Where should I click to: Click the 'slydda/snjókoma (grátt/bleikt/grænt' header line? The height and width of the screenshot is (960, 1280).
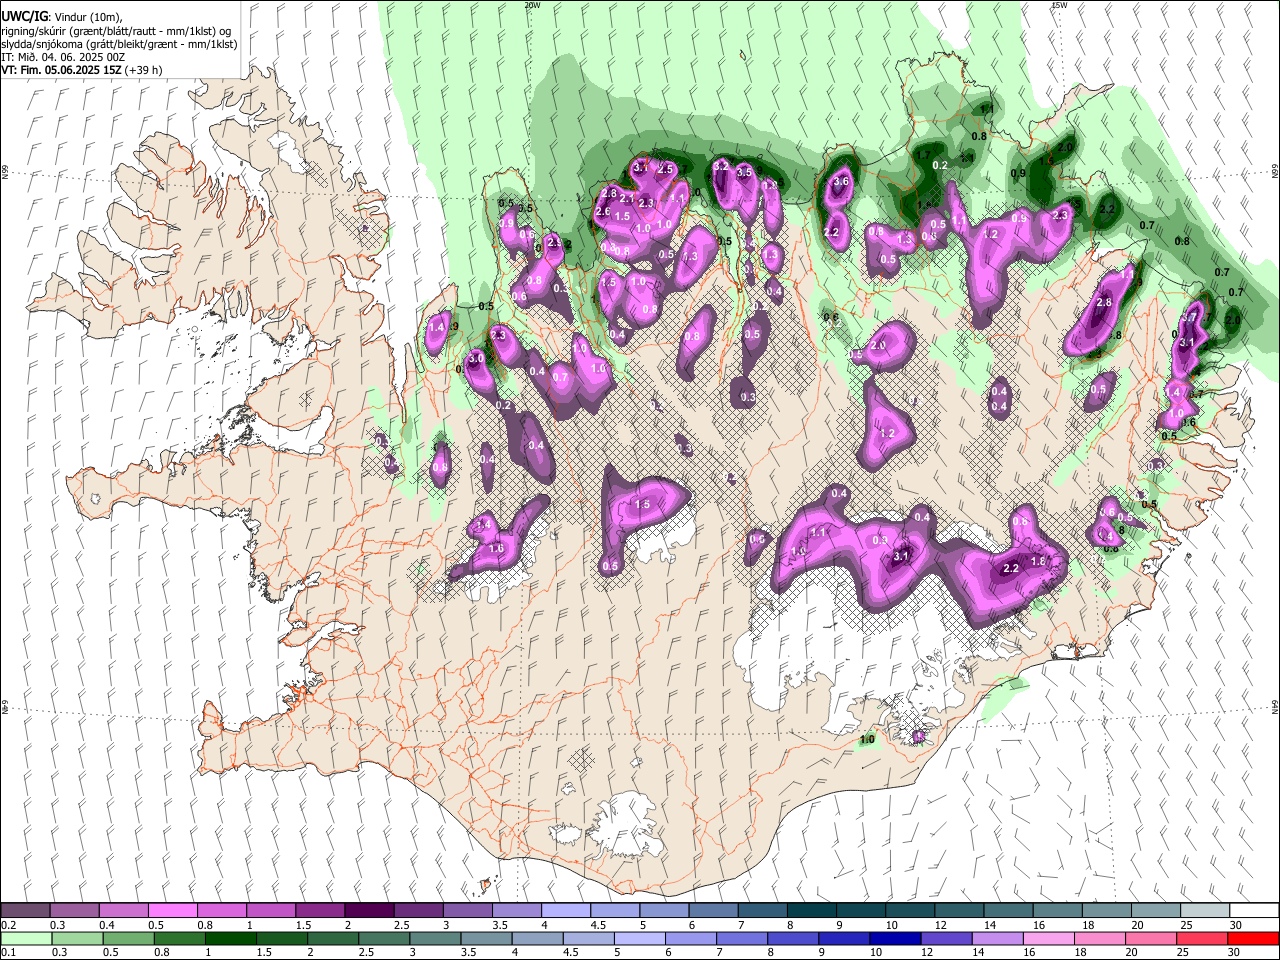(x=119, y=44)
